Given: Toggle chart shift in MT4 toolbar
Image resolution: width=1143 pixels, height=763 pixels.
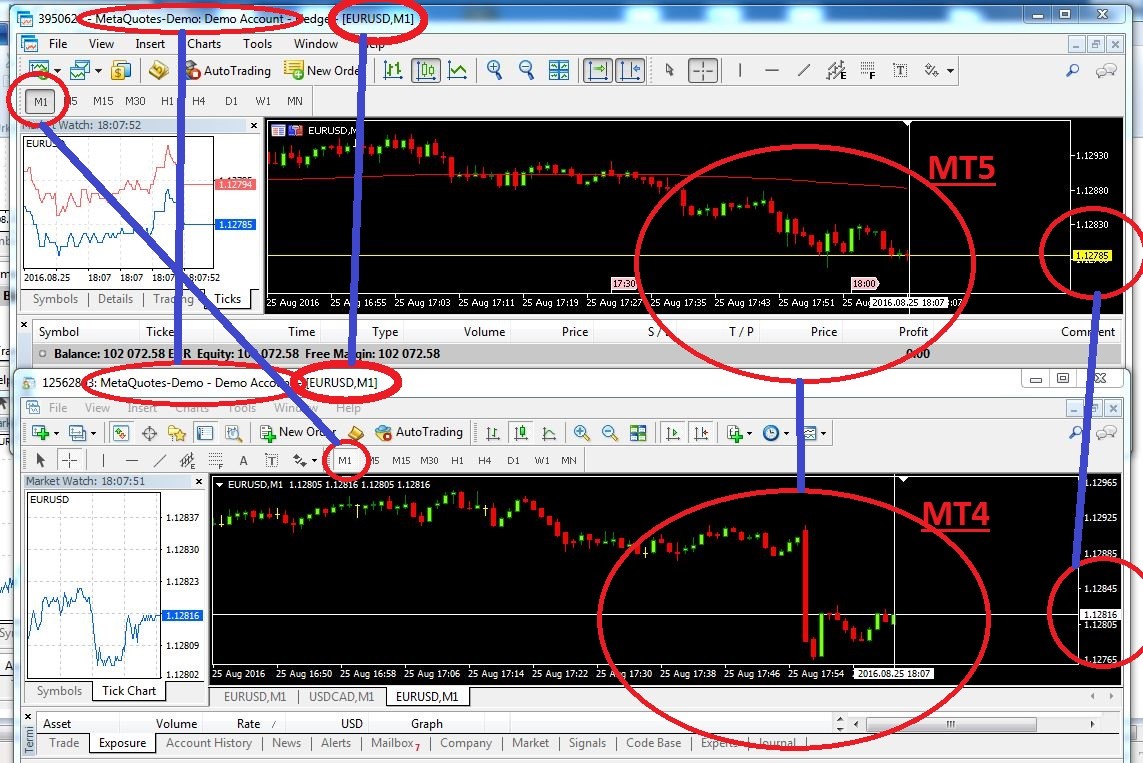Looking at the screenshot, I should [x=701, y=433].
